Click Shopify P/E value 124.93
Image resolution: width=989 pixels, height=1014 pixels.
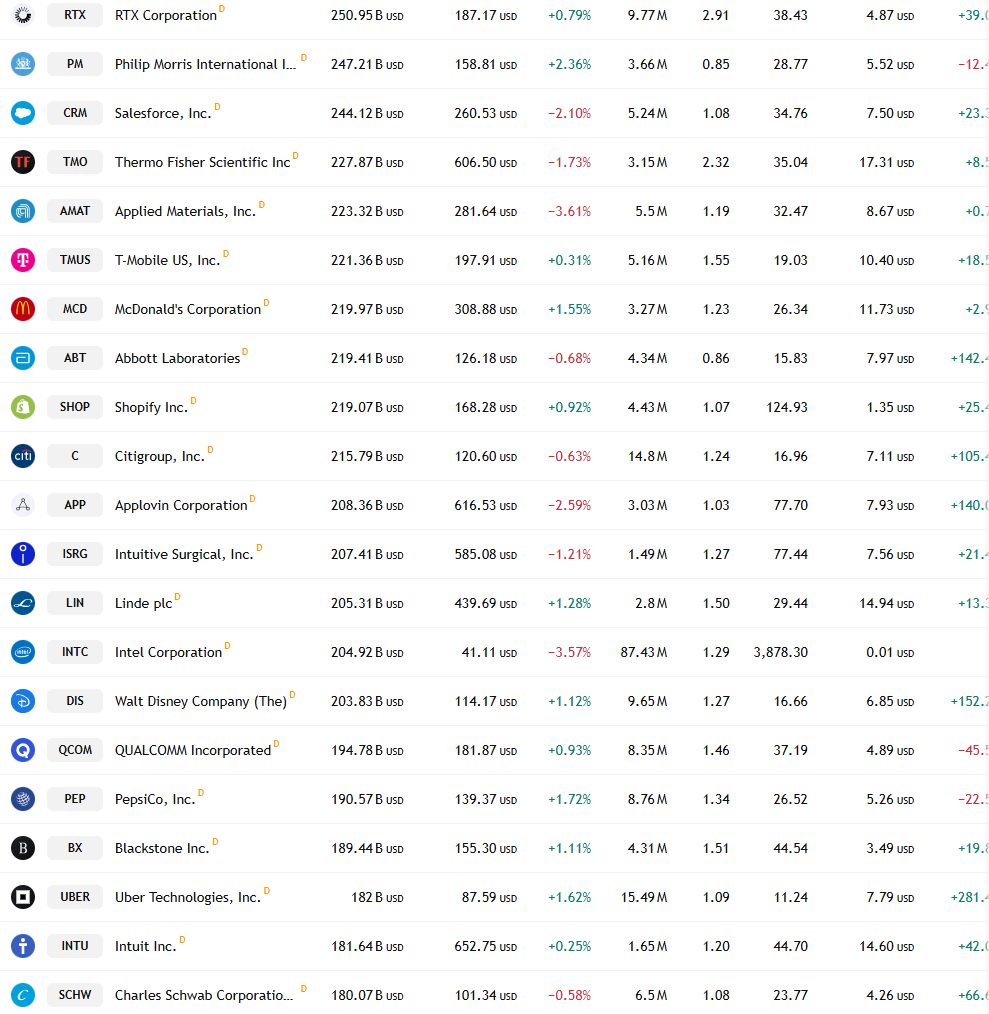[x=787, y=407]
